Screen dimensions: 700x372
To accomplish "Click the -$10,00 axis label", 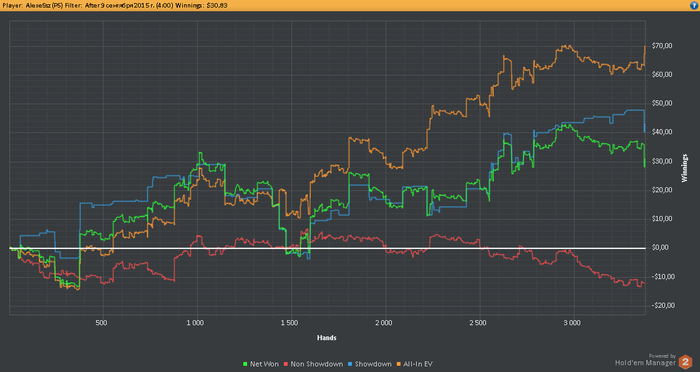I will click(663, 277).
